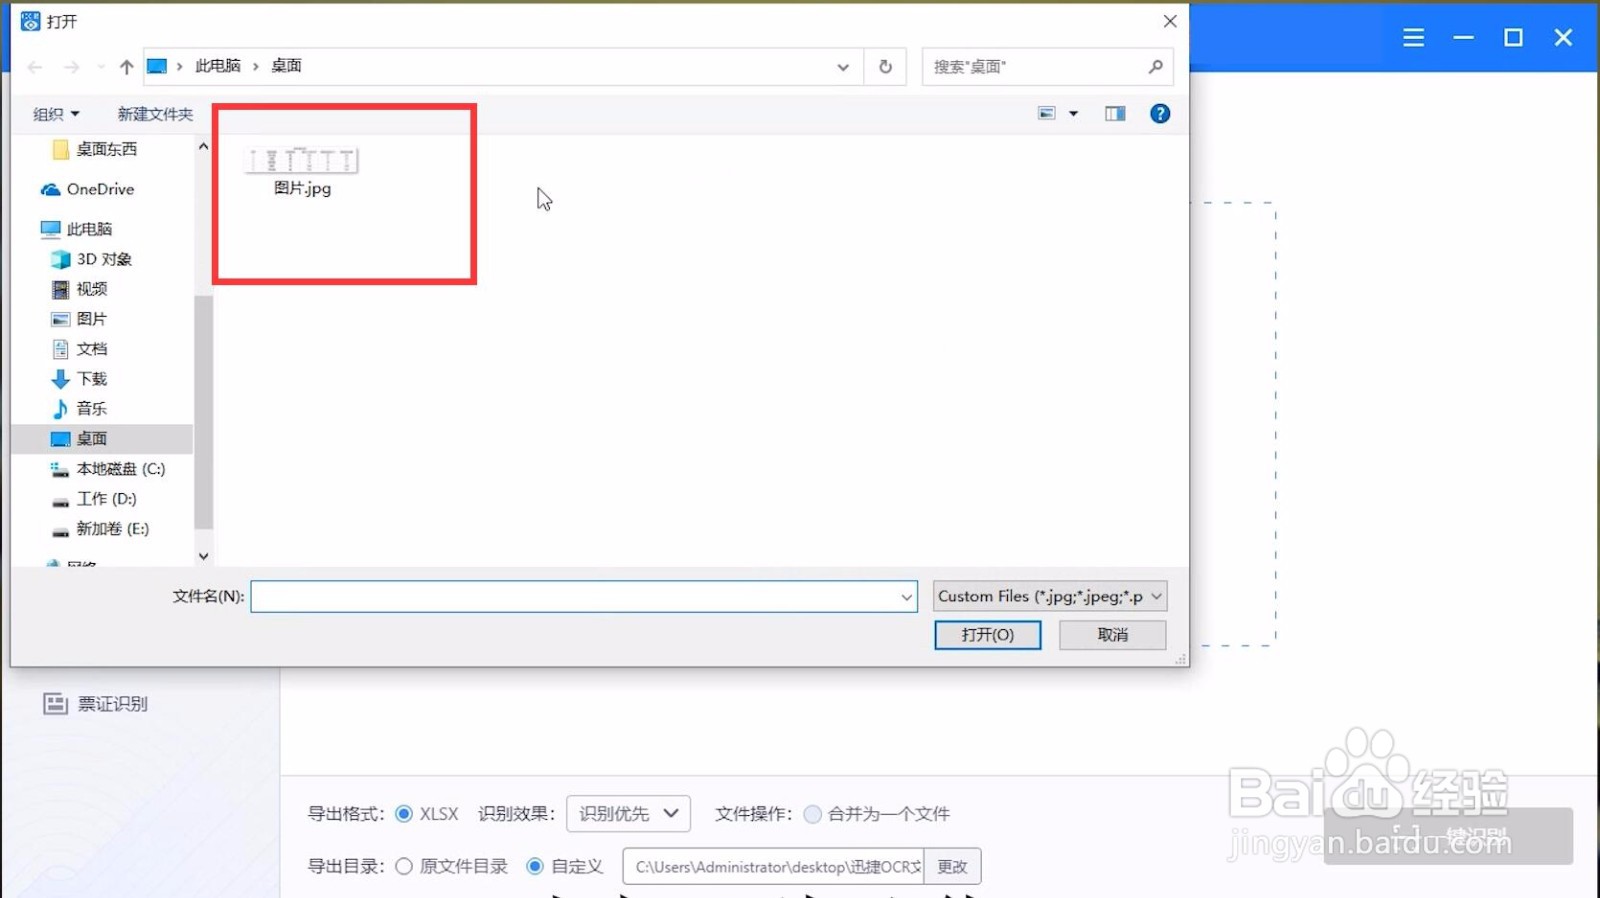Open the Custom Files type filter dropdown
The width and height of the screenshot is (1600, 898).
1050,596
